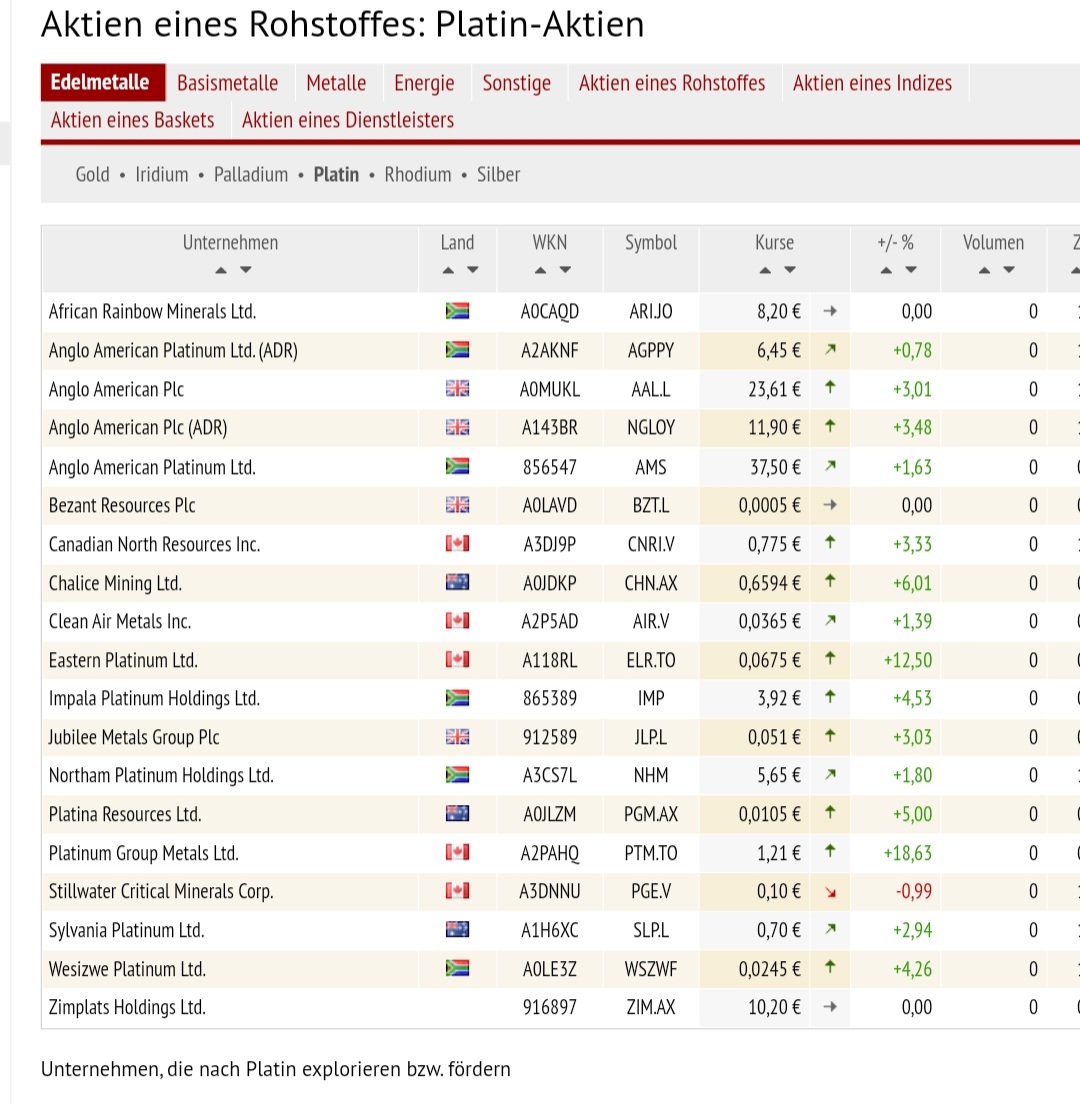Click red down-trend arrow for Stillwater Critical Minerals
The image size is (1080, 1104).
click(829, 892)
